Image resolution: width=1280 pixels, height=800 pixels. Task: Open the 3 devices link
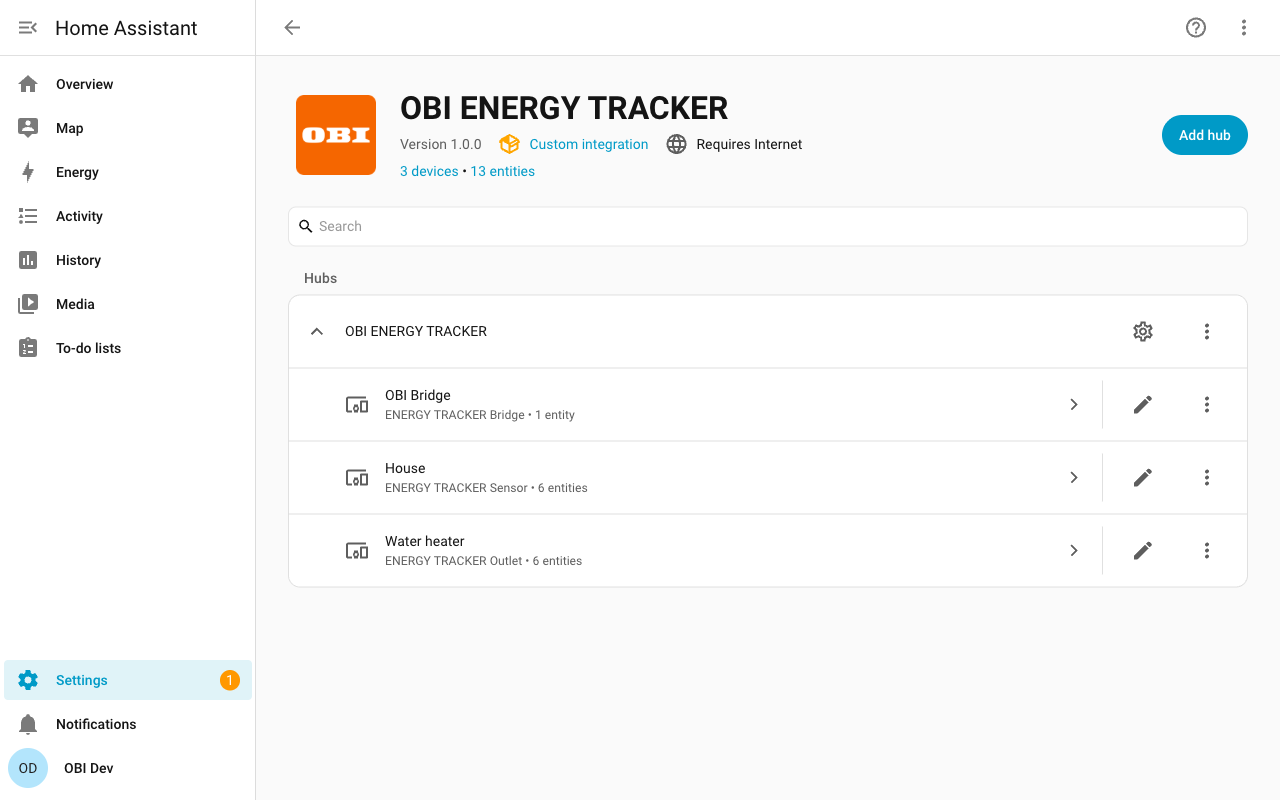coord(429,171)
